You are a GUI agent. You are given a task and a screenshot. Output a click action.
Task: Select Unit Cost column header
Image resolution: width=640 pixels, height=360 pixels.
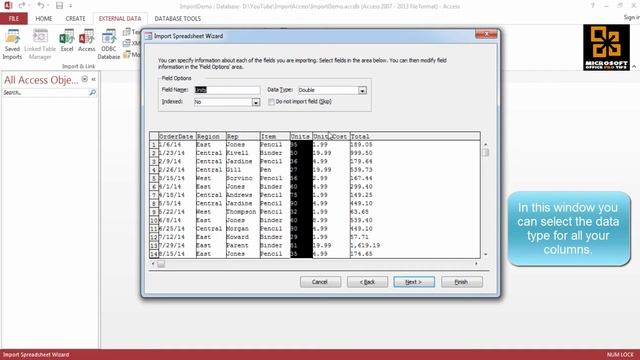click(x=331, y=136)
